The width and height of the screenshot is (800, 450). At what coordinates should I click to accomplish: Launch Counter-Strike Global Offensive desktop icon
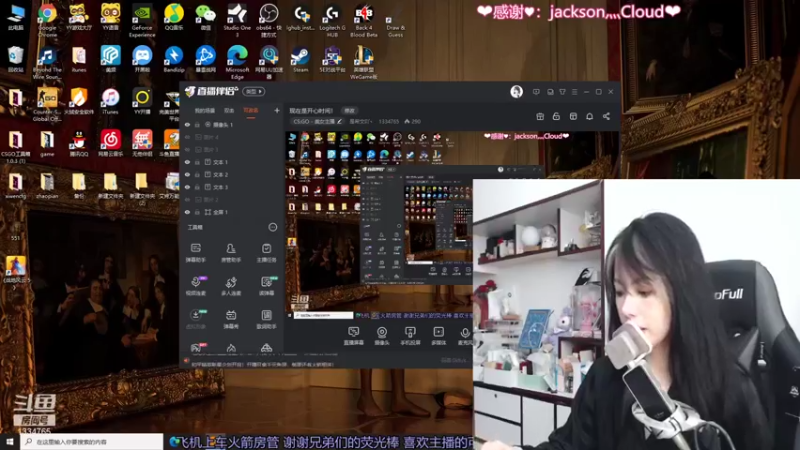[x=47, y=105]
